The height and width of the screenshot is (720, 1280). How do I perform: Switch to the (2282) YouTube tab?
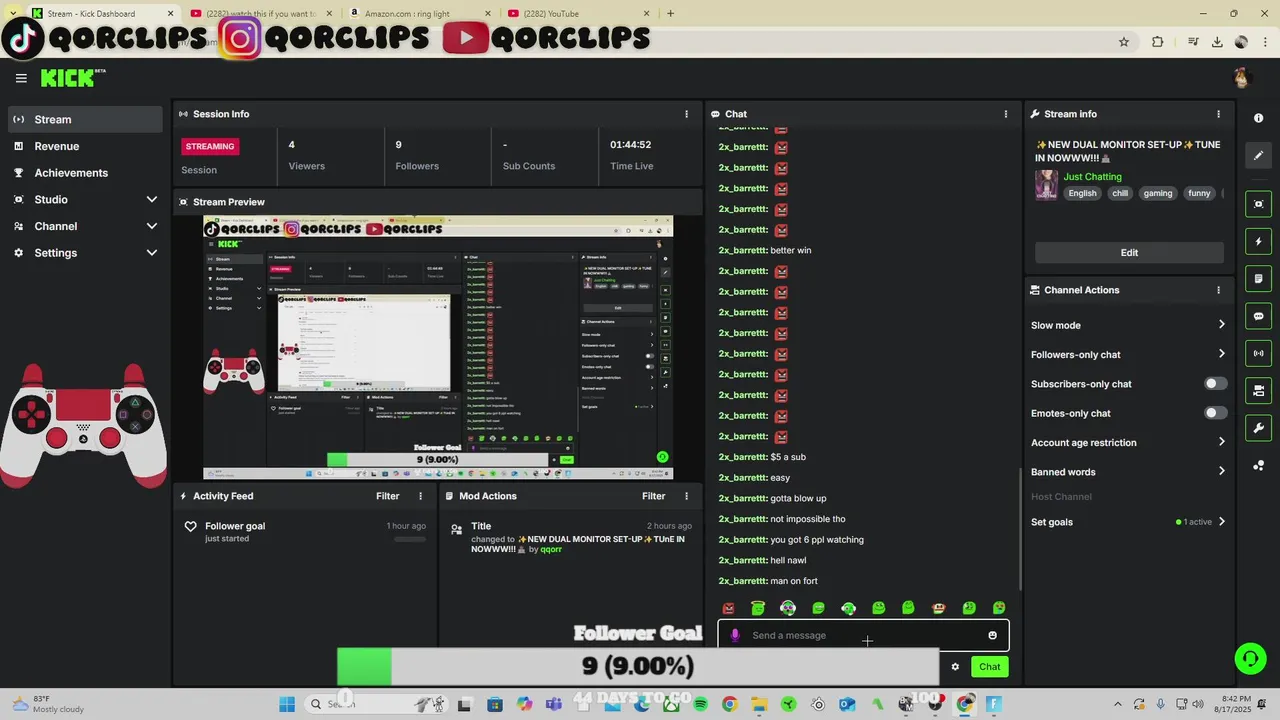[x=580, y=13]
